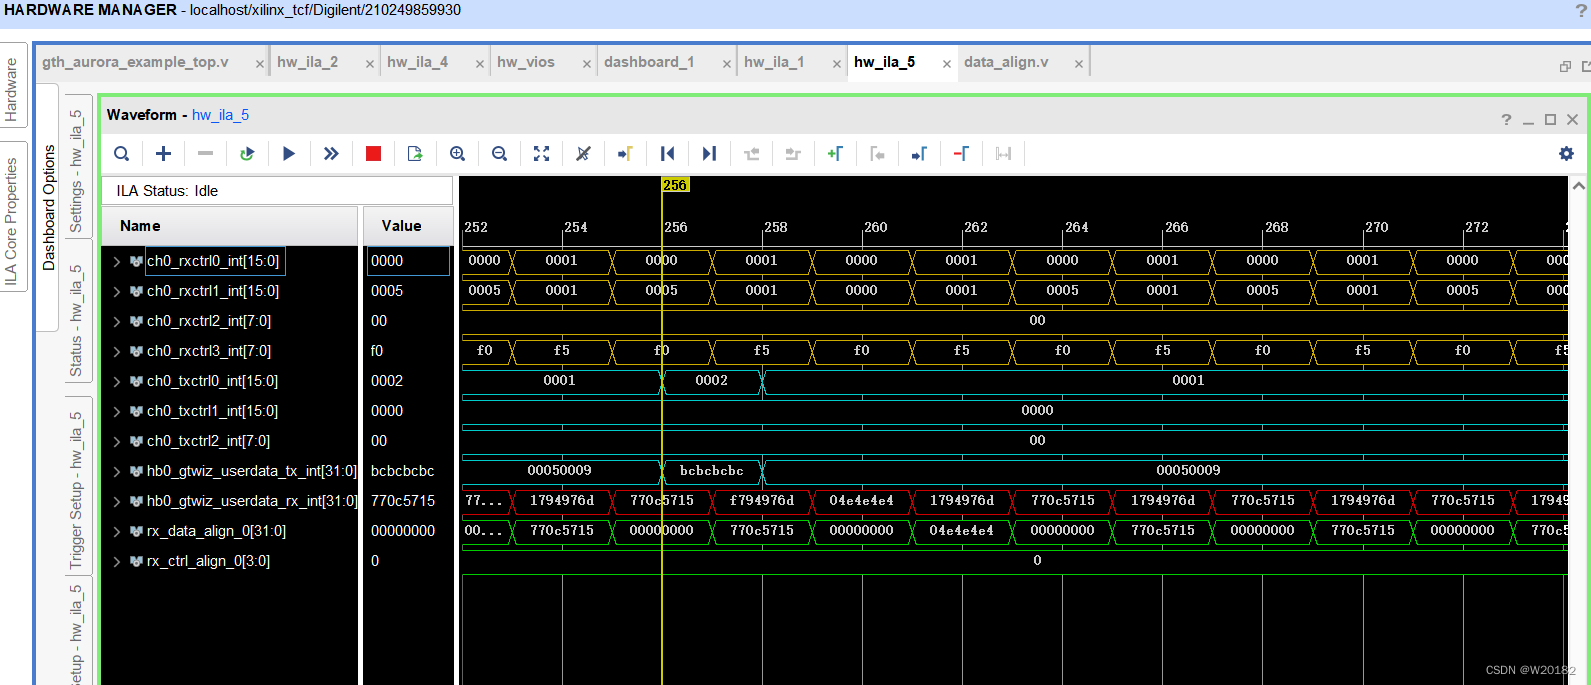The image size is (1591, 685).
Task: Click the yellow 256 cursor marker
Action: pyautogui.click(x=675, y=185)
